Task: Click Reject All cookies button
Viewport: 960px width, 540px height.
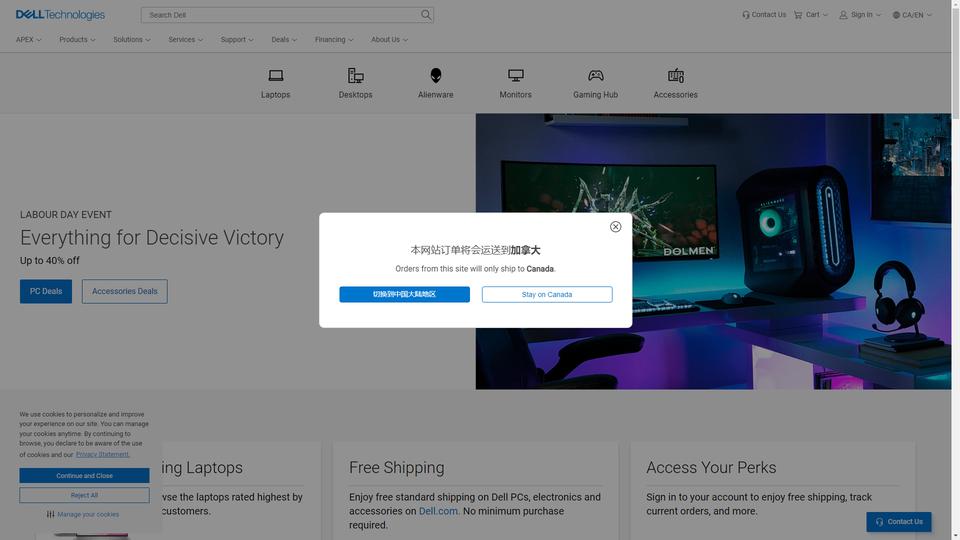Action: point(84,495)
